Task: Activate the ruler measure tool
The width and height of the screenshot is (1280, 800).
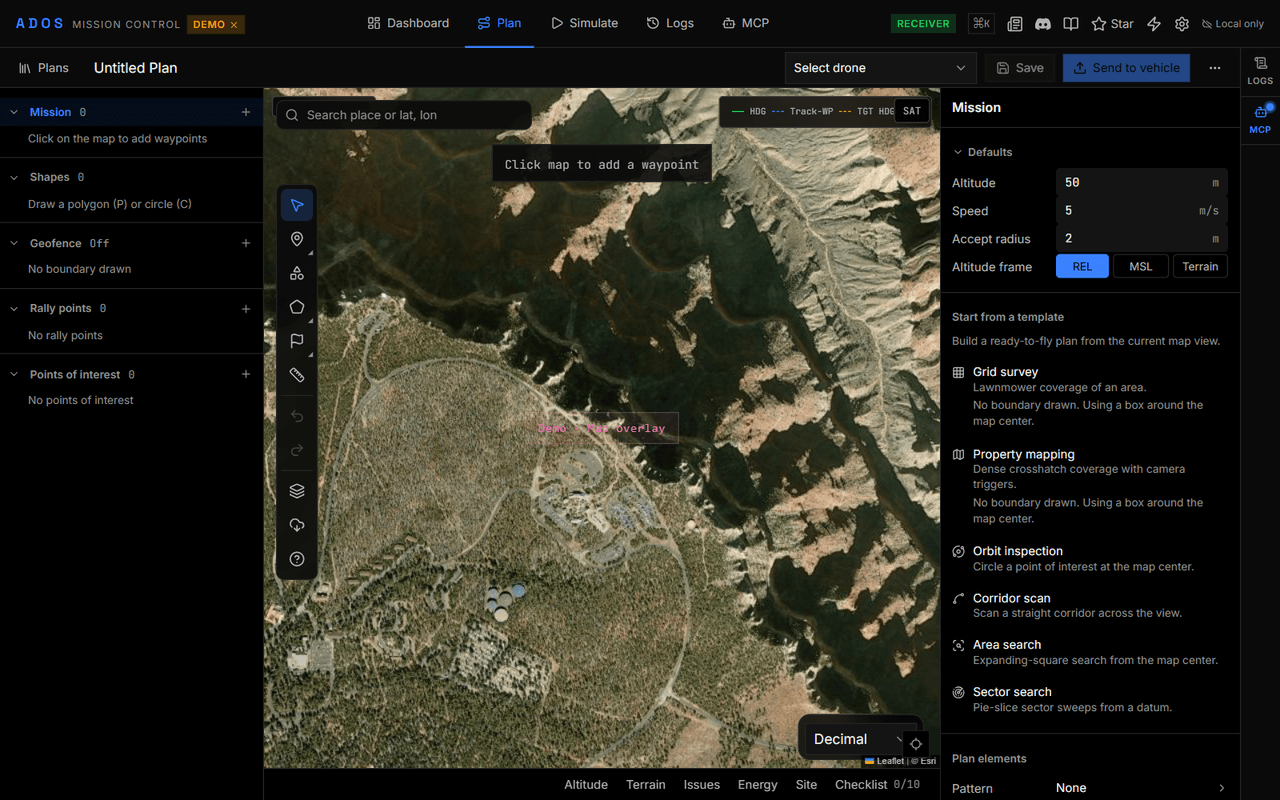Action: (x=297, y=375)
